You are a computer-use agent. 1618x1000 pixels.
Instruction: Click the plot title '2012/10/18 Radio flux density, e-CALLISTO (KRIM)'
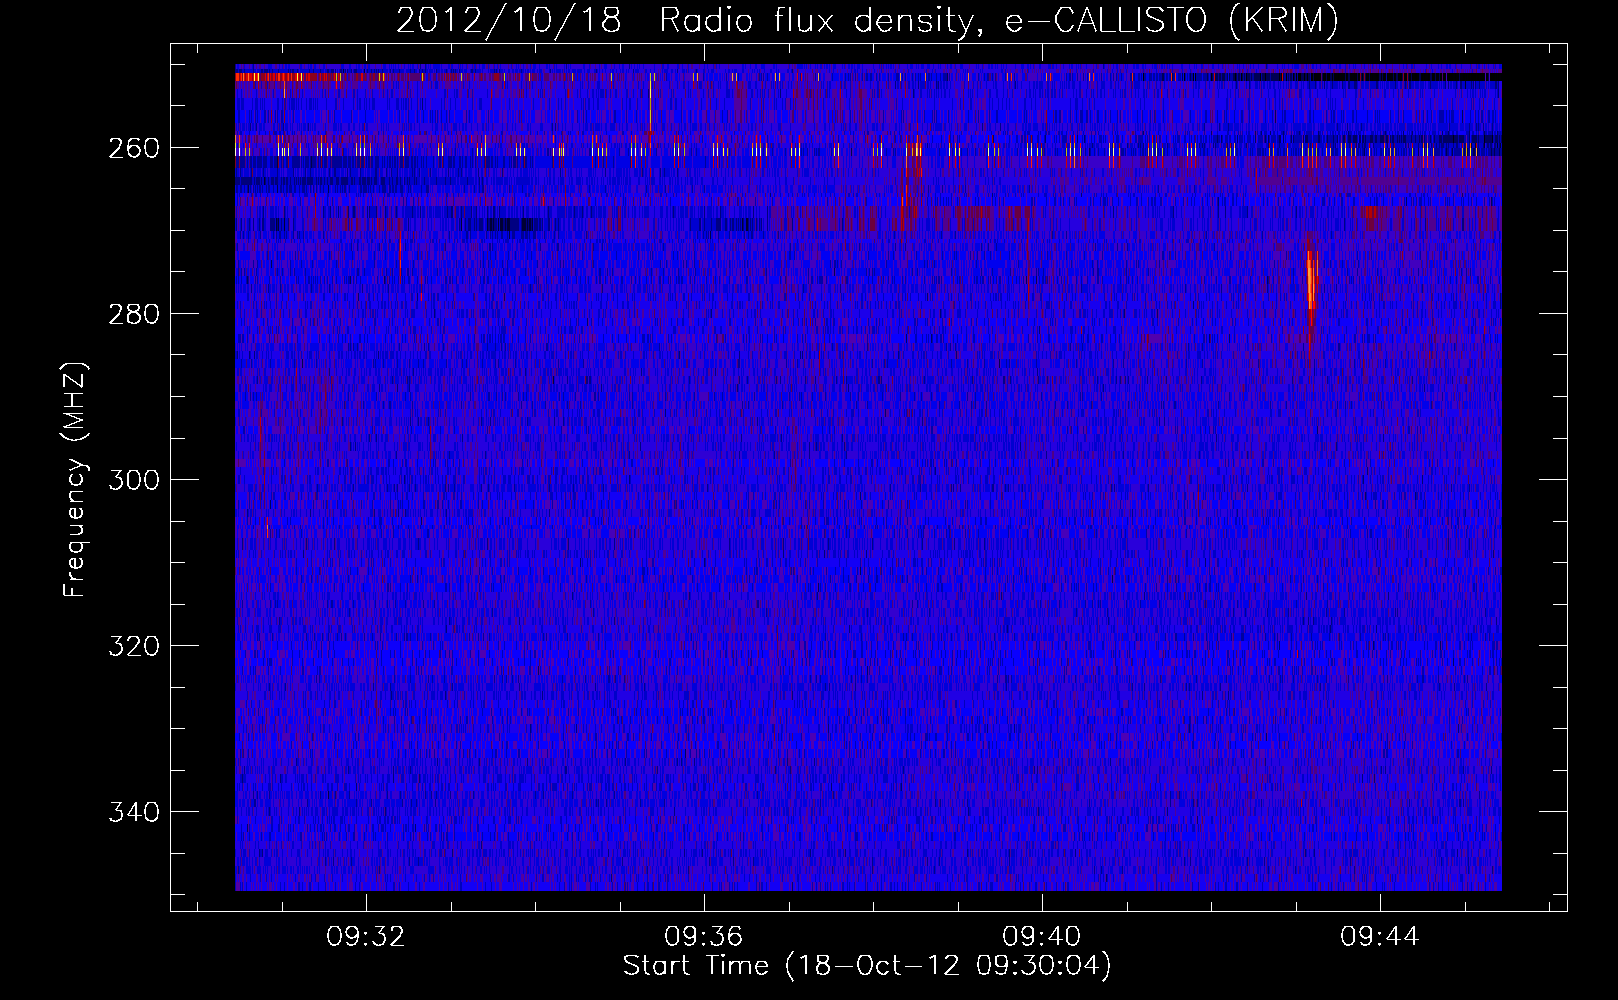pos(867,21)
